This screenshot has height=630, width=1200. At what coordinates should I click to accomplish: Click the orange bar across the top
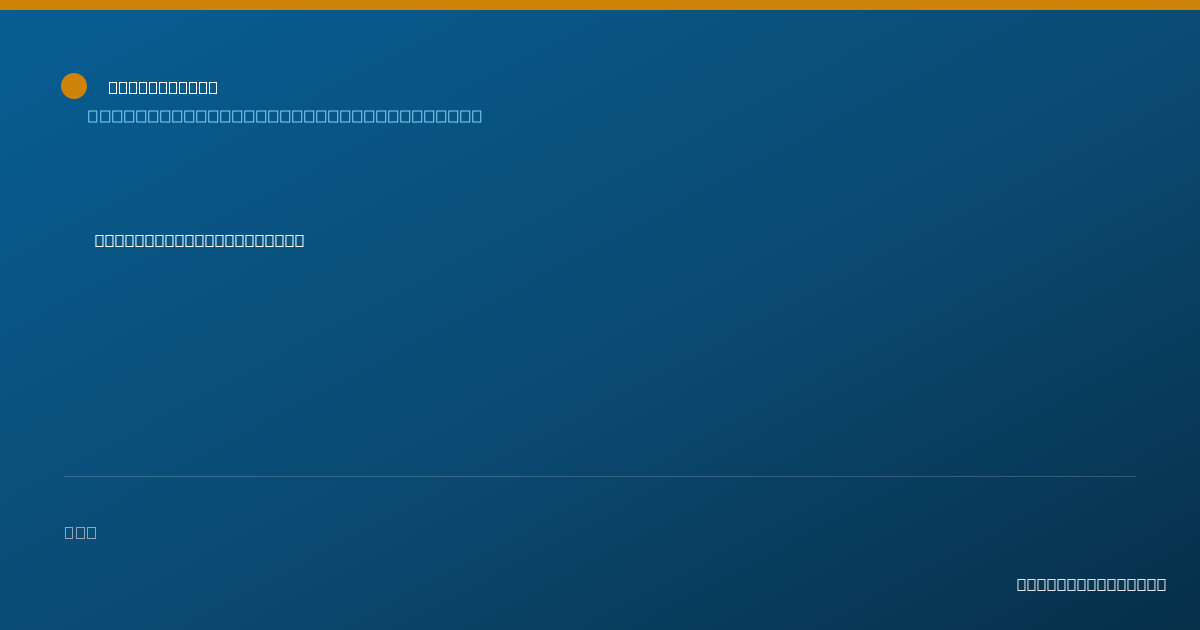pos(600,5)
